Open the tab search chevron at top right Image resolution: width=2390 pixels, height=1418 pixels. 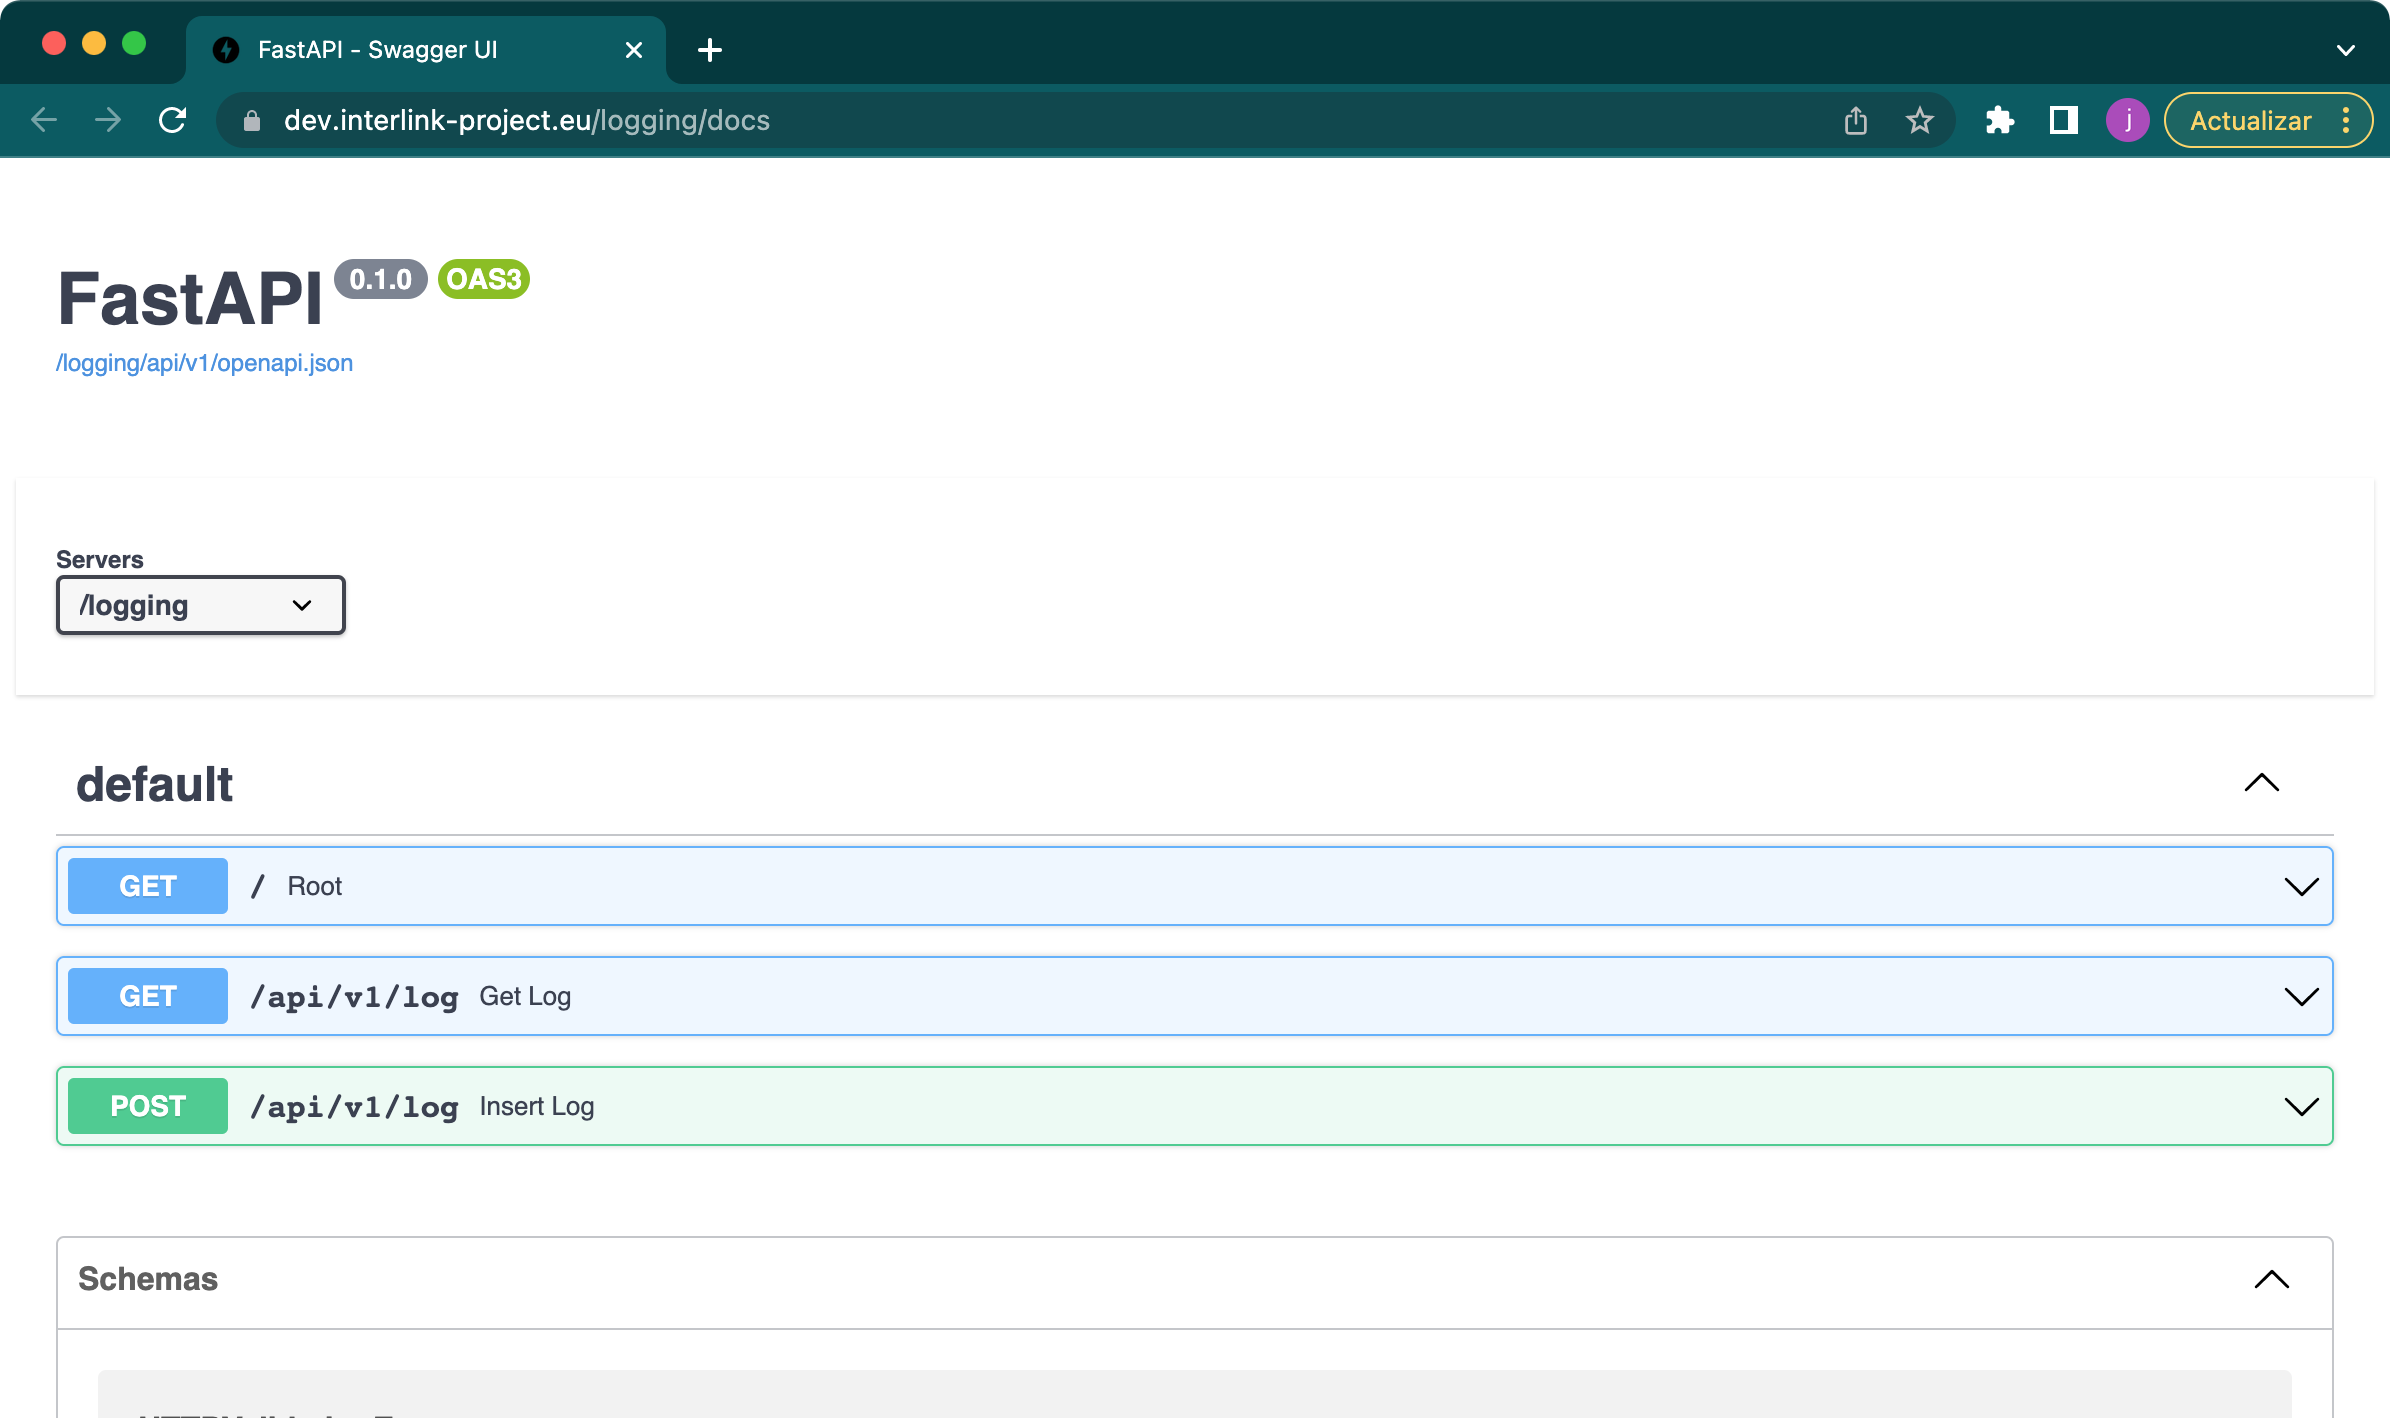click(2346, 50)
